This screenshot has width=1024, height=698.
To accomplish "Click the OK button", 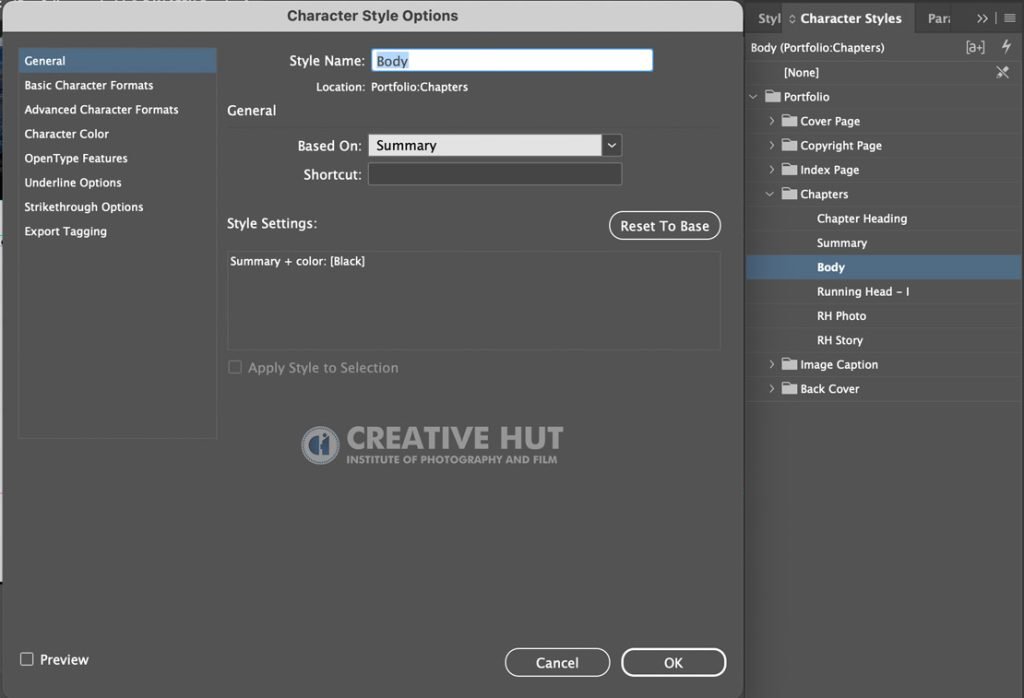I will (x=673, y=663).
